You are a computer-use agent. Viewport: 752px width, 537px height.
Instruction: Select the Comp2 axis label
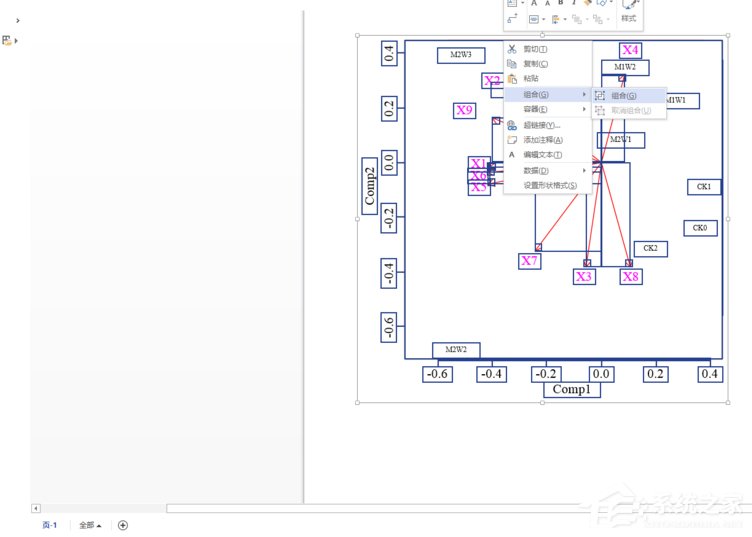pos(369,186)
